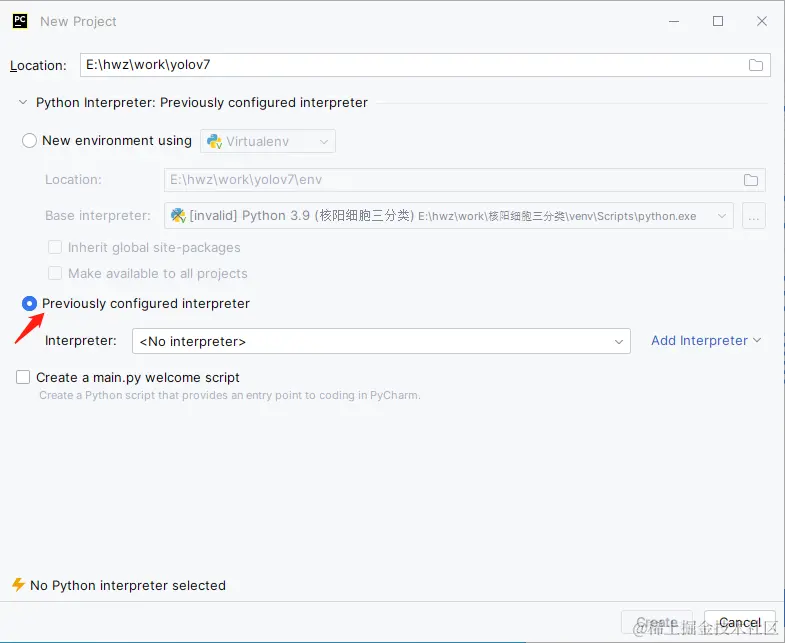Browse folder icon in environment Location field

click(750, 180)
